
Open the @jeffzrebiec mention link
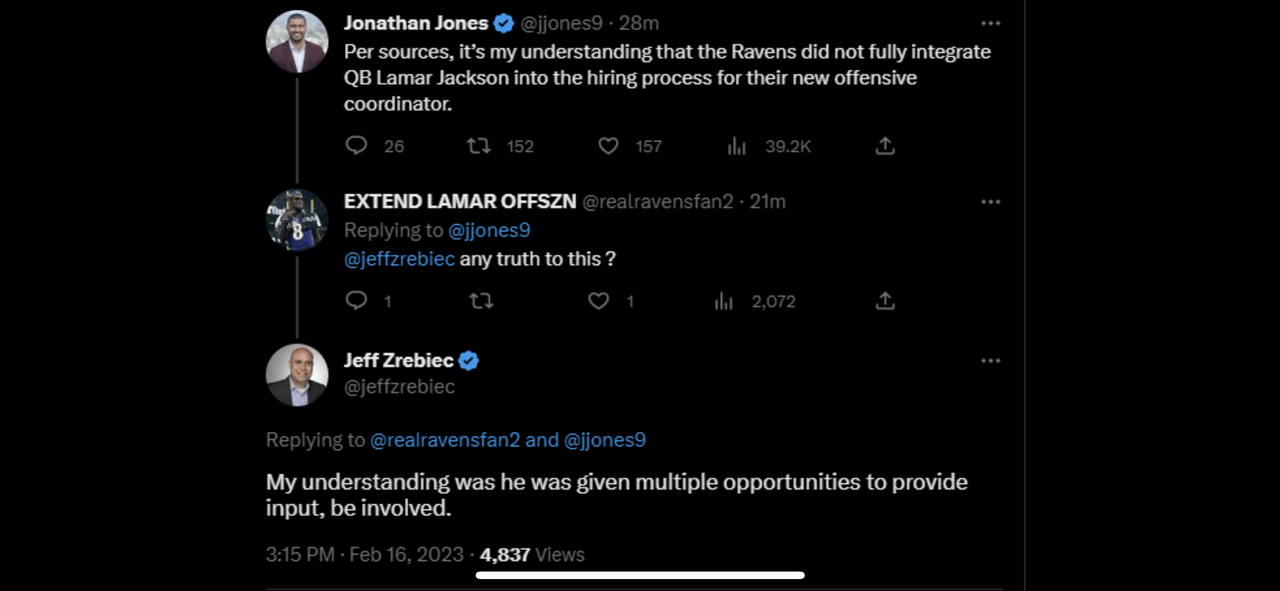tap(399, 259)
